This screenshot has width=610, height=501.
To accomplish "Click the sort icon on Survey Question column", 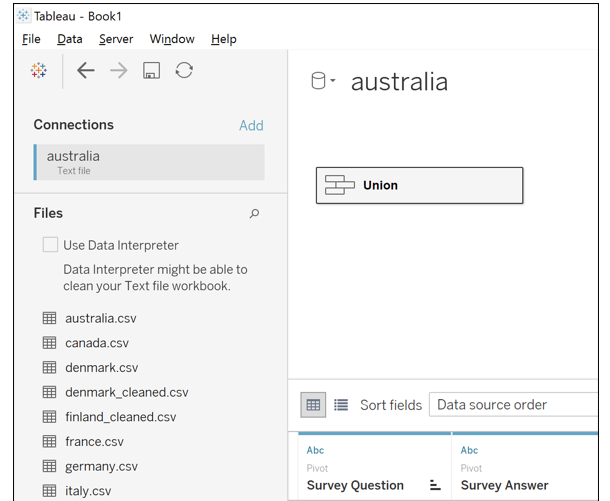I will click(435, 485).
